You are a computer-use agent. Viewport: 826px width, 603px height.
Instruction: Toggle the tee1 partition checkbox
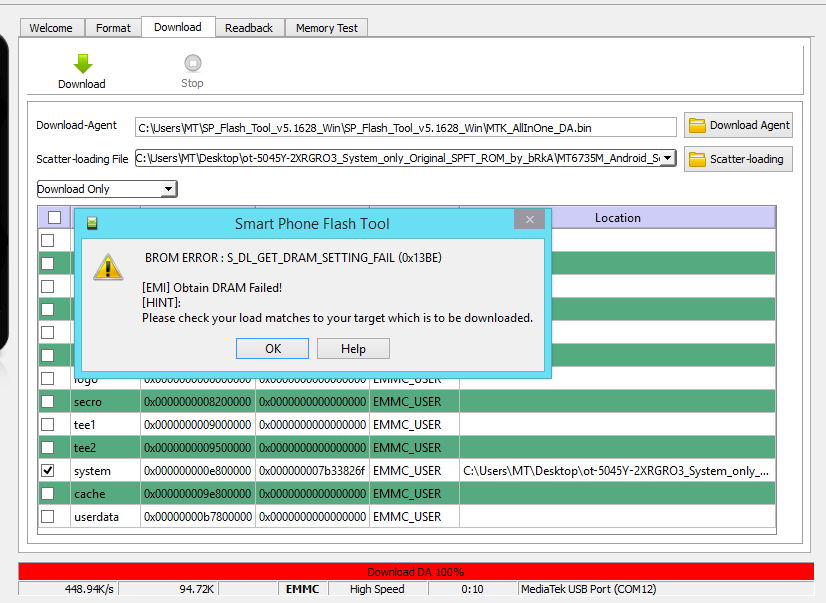47,424
